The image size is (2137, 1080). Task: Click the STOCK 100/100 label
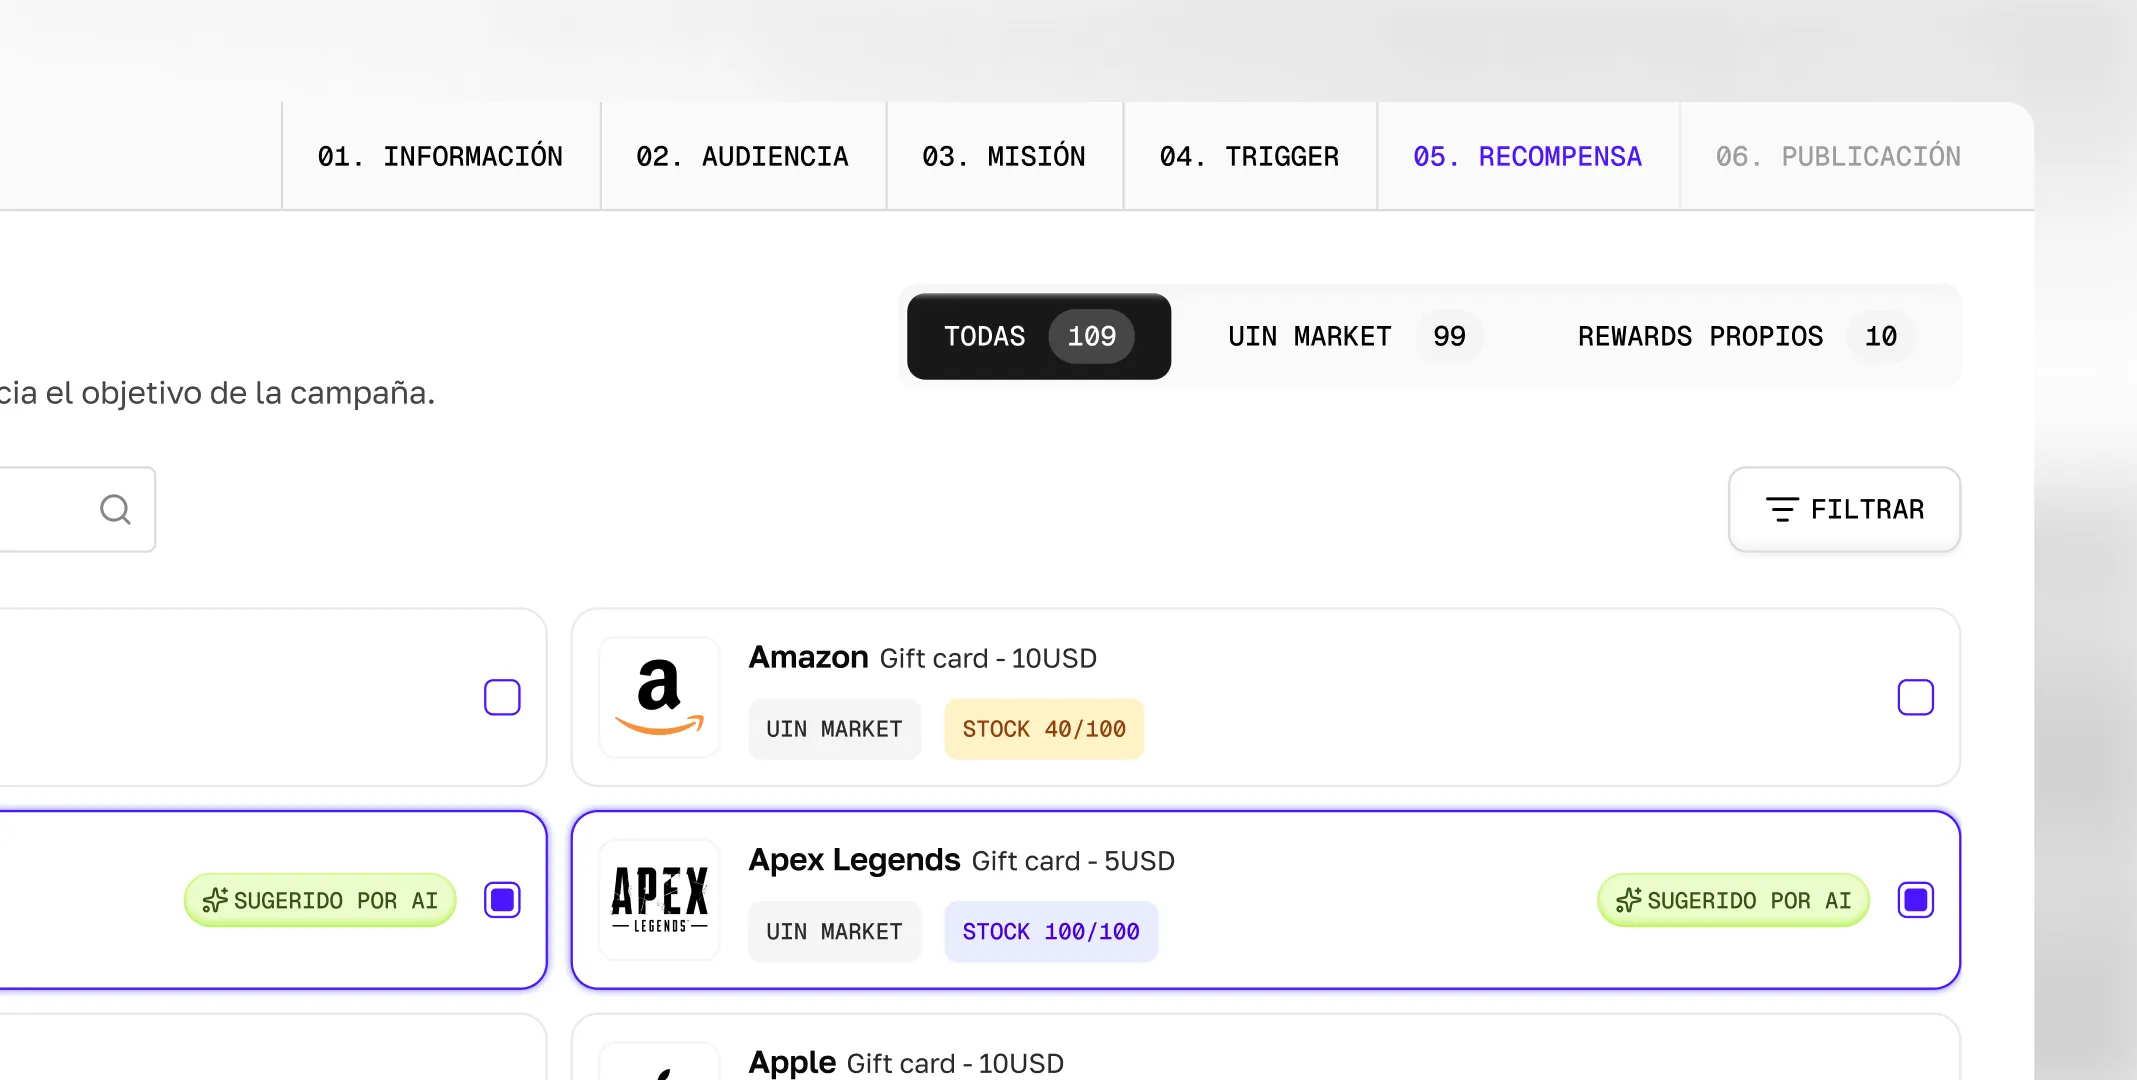(1051, 931)
